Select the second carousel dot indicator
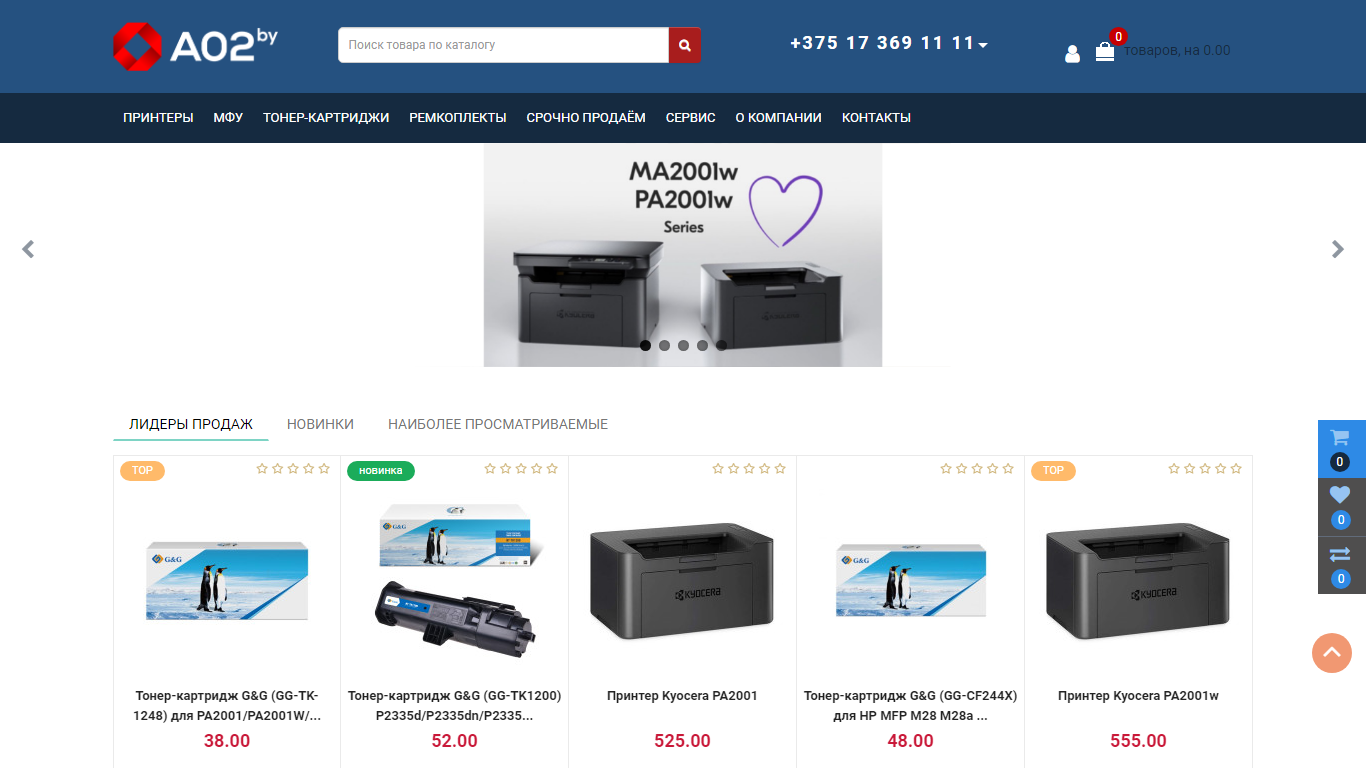1366x768 pixels. pyautogui.click(x=664, y=345)
